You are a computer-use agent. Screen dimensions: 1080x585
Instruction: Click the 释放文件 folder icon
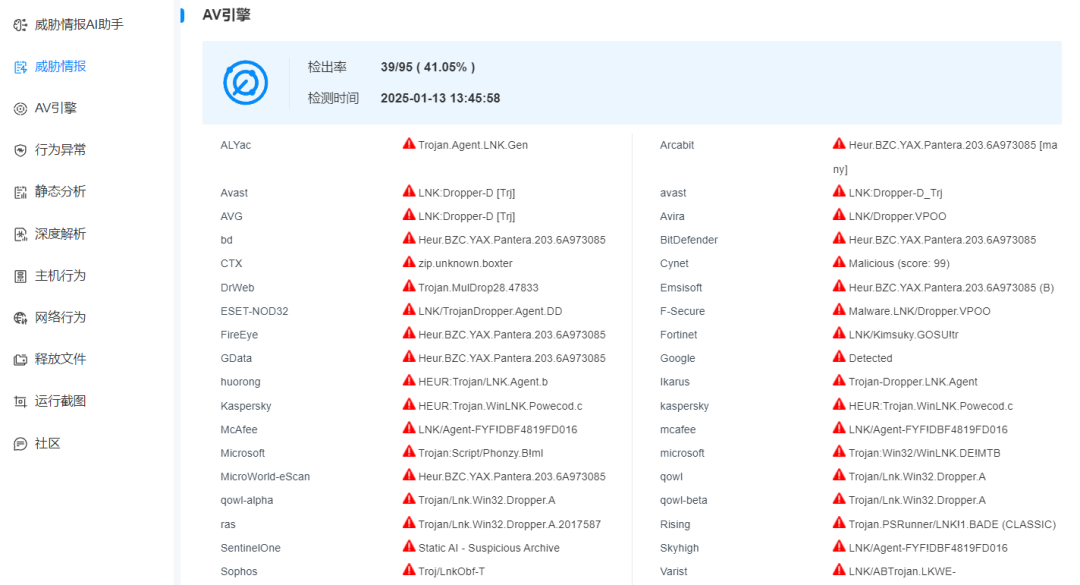tap(20, 360)
